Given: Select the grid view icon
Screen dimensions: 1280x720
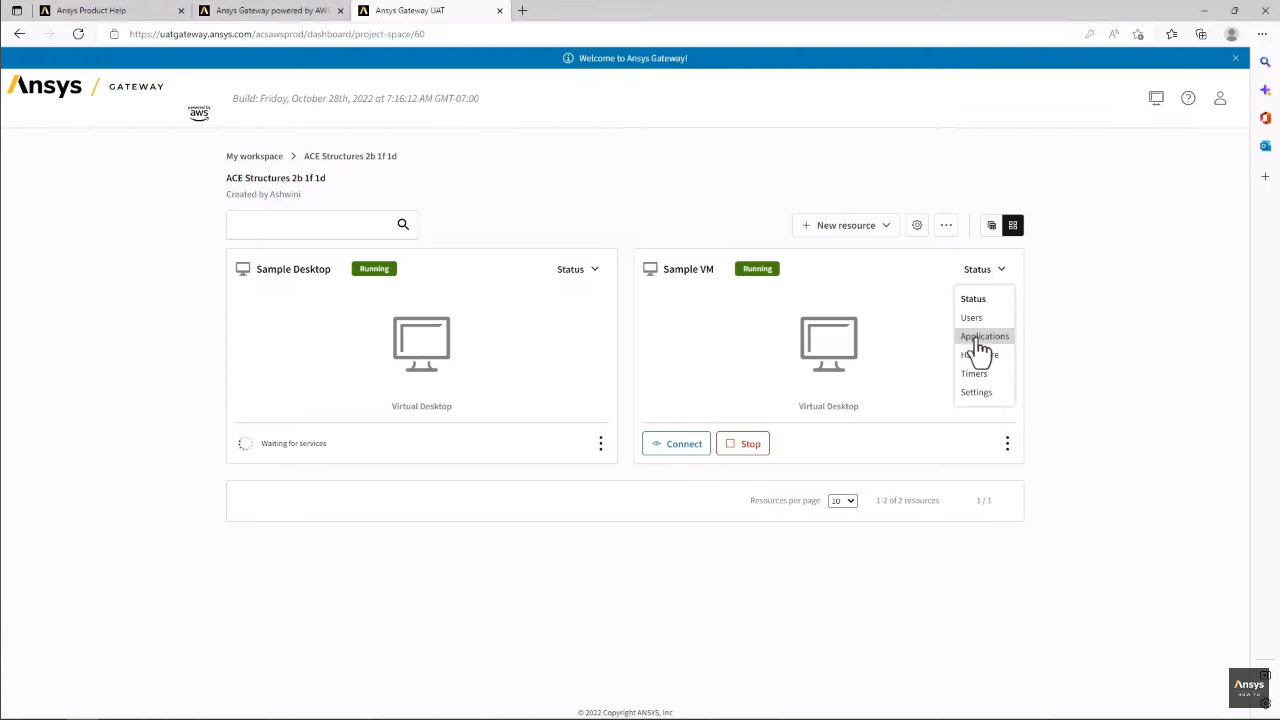Looking at the screenshot, I should point(1012,225).
